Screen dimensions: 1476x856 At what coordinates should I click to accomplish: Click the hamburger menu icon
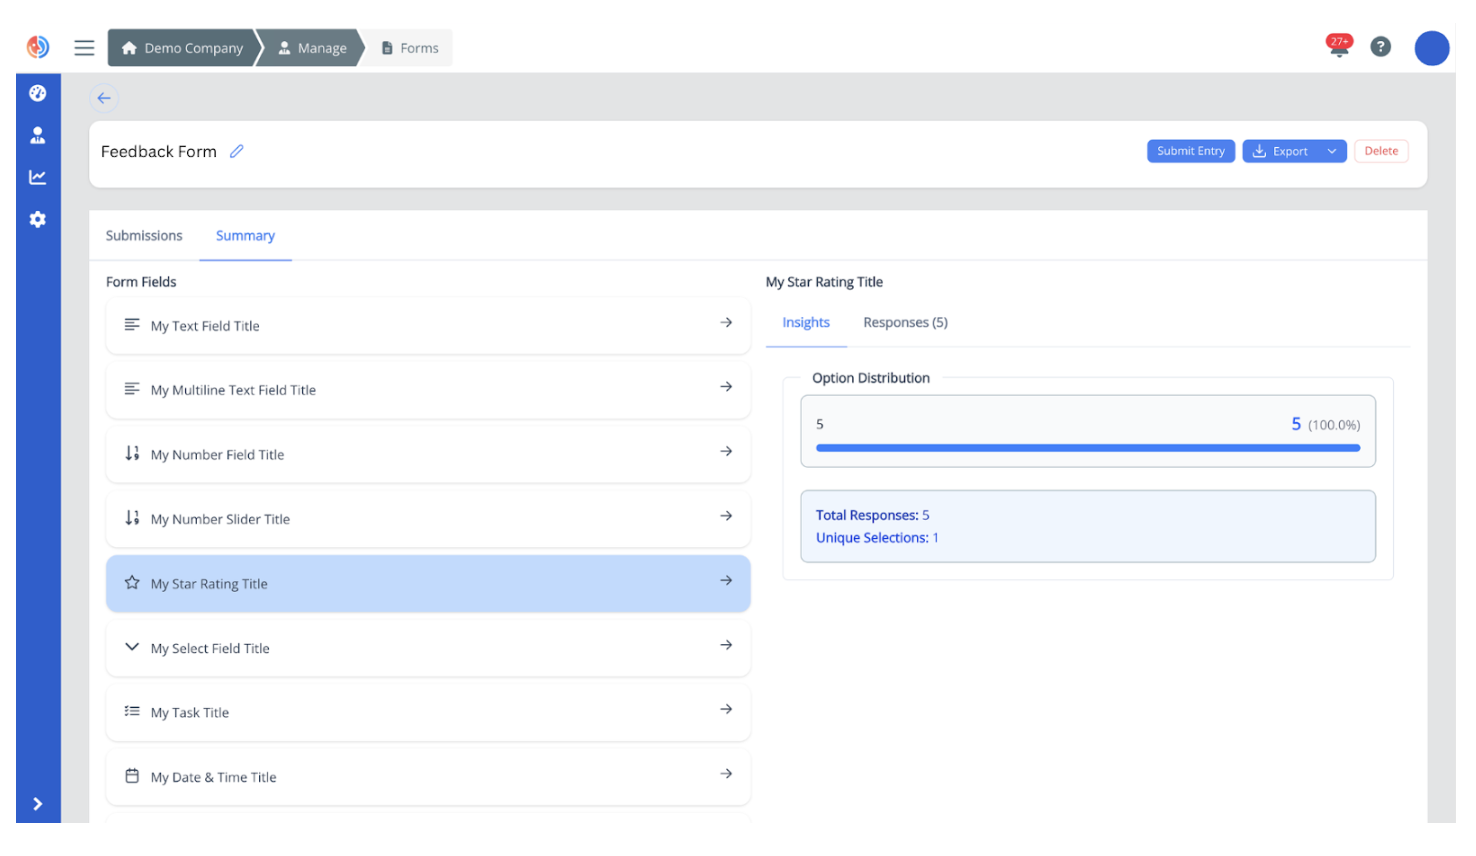[84, 48]
